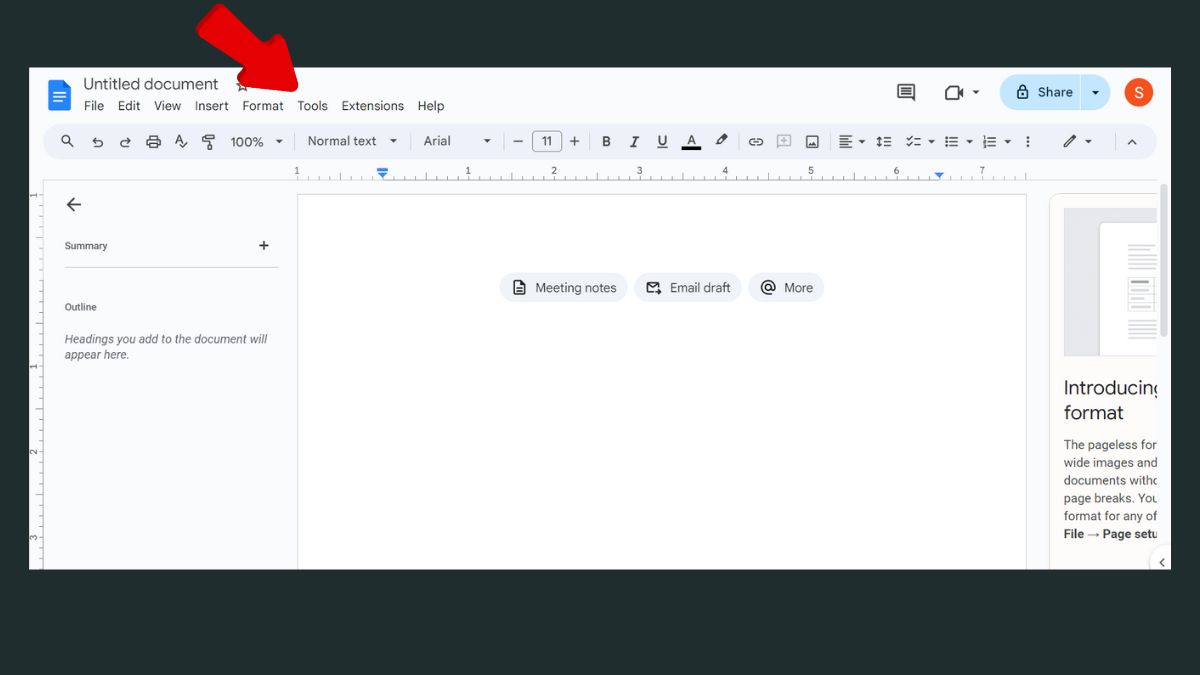Open the text color picker
1200x675 pixels.
[691, 142]
